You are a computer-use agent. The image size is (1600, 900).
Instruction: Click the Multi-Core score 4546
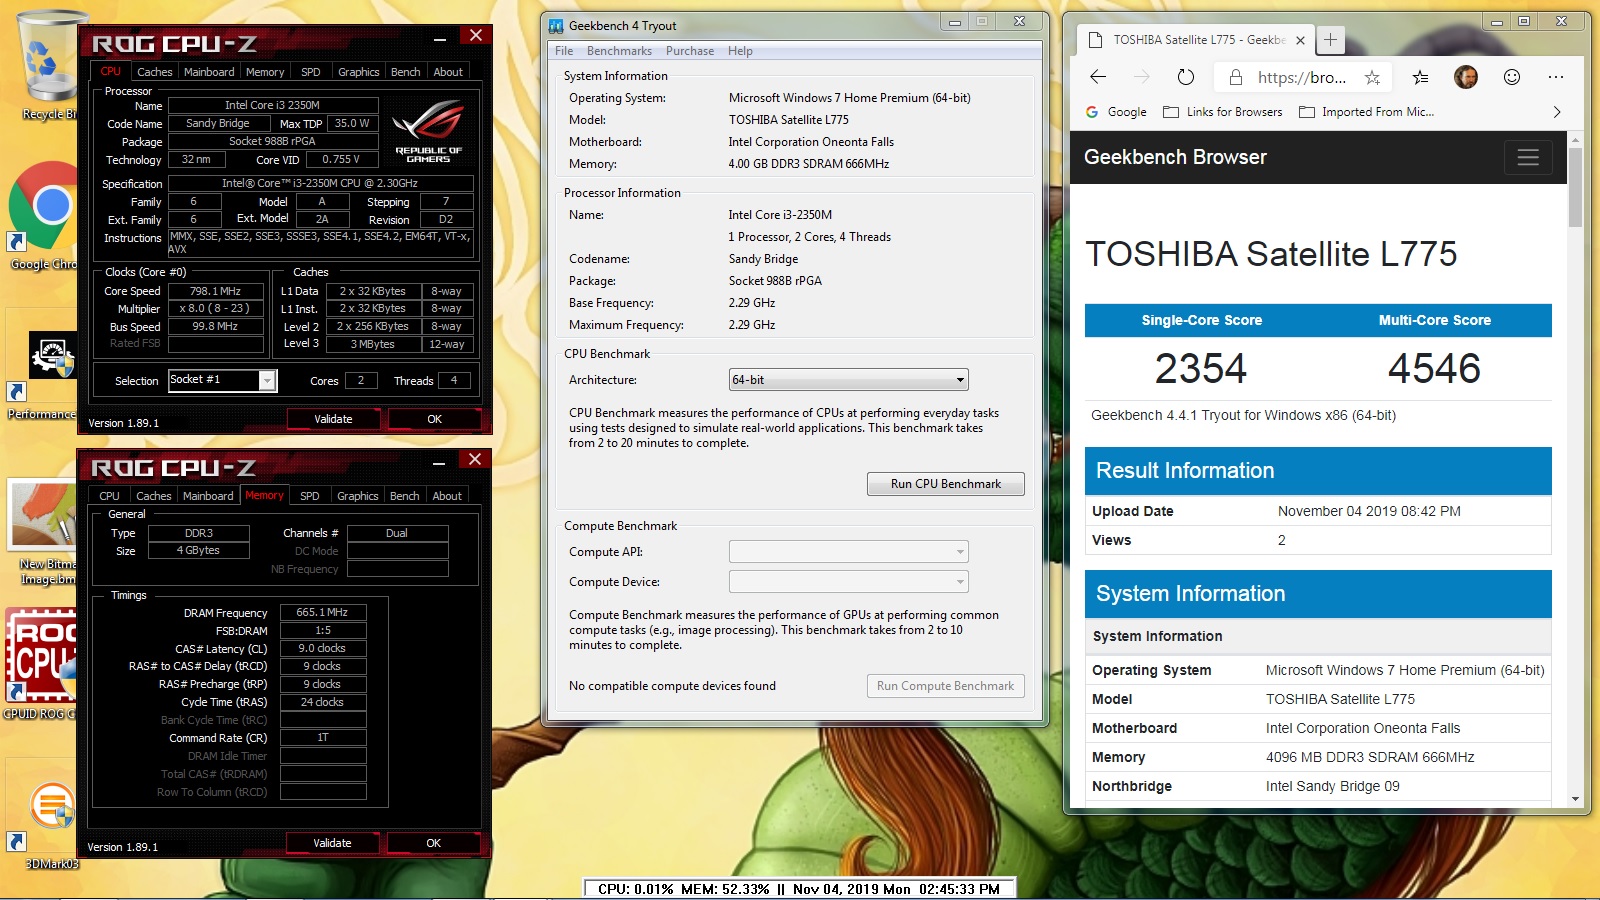1434,368
